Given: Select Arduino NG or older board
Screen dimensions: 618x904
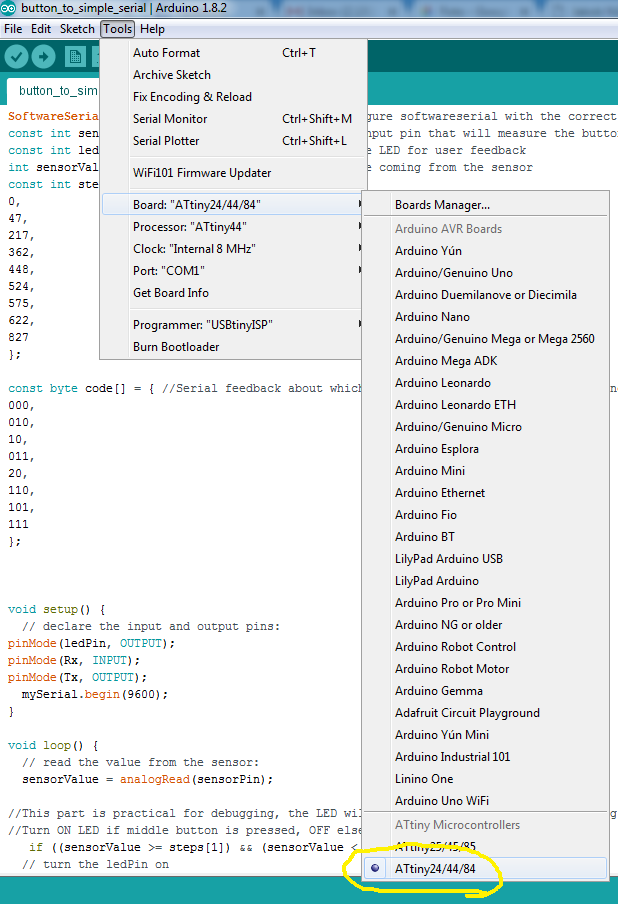Looking at the screenshot, I should pos(484,624).
